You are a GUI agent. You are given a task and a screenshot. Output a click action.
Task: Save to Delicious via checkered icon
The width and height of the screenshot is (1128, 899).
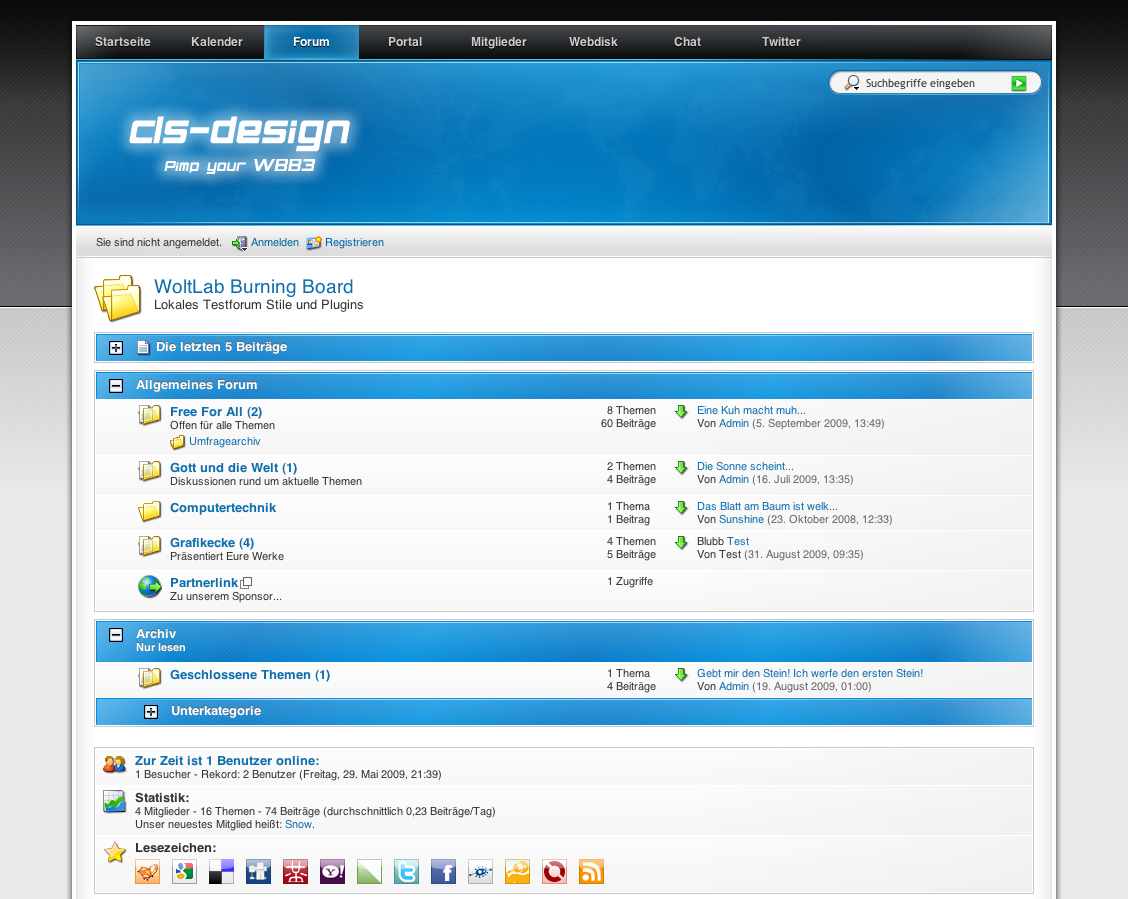pos(221,872)
